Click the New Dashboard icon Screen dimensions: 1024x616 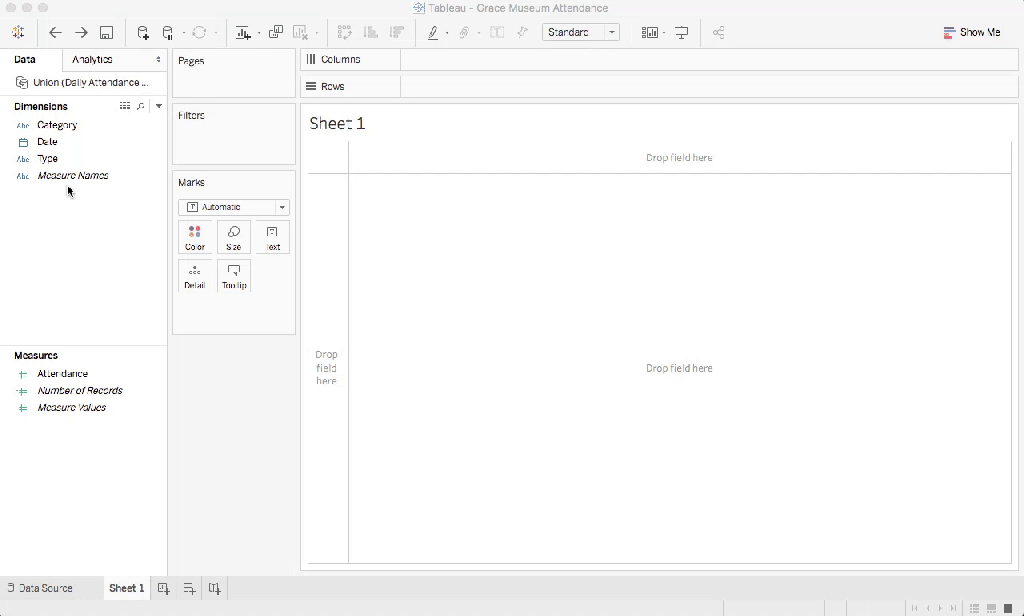(189, 589)
